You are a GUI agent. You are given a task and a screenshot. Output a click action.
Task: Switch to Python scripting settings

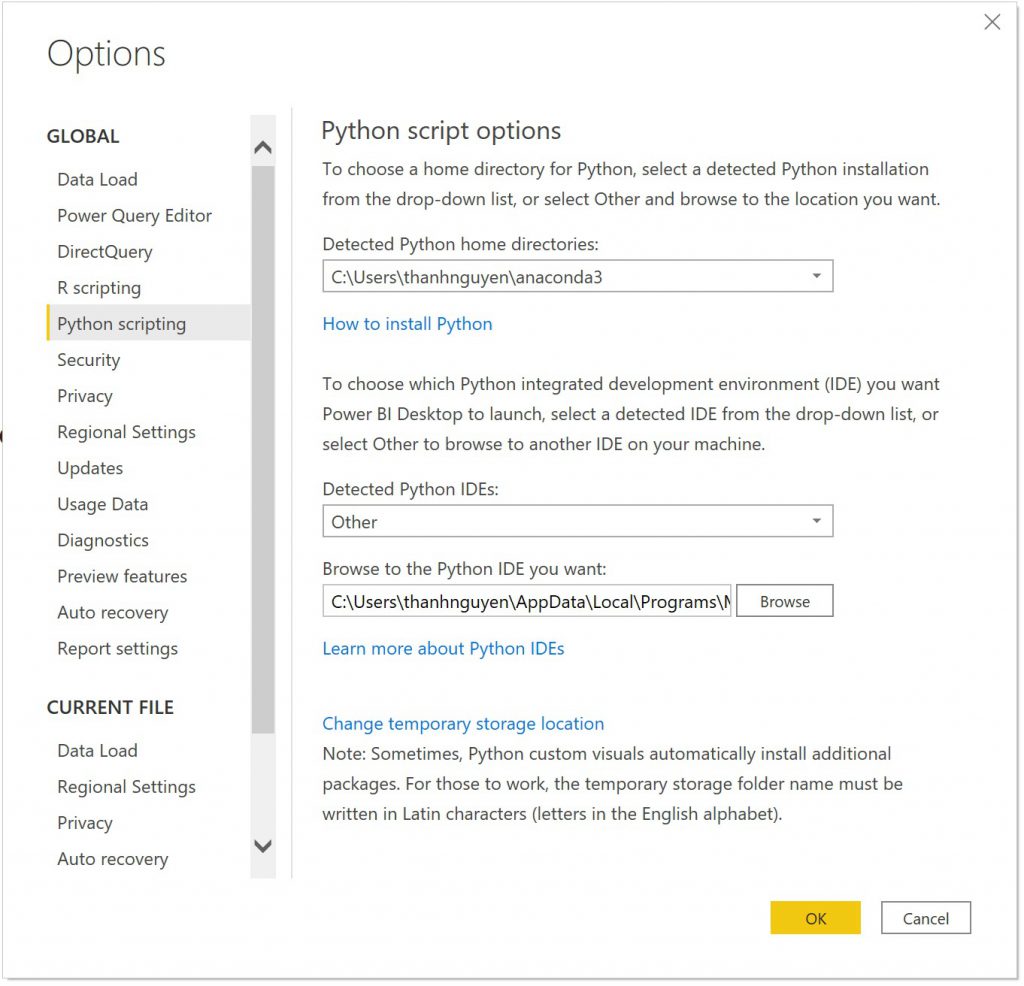[x=121, y=323]
